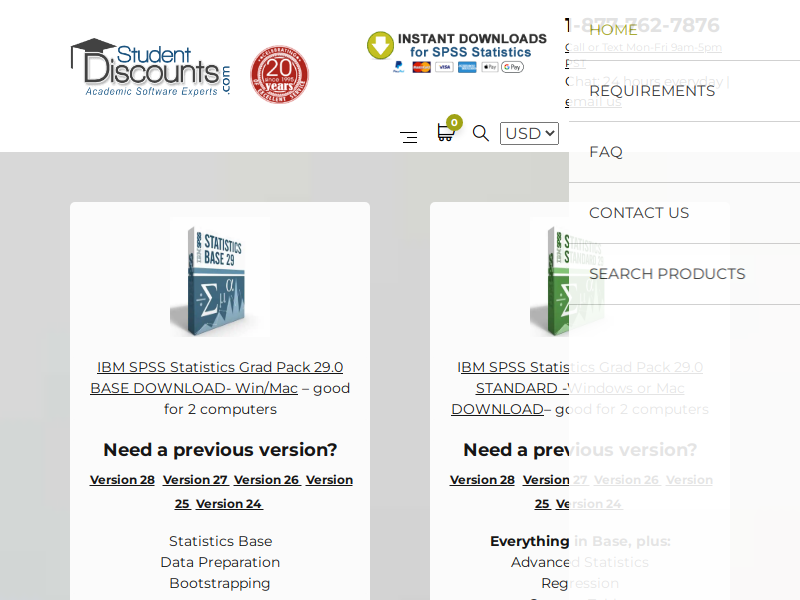Click the Base card's "Need a previous version?" heading
800x600 pixels.
[x=220, y=450]
